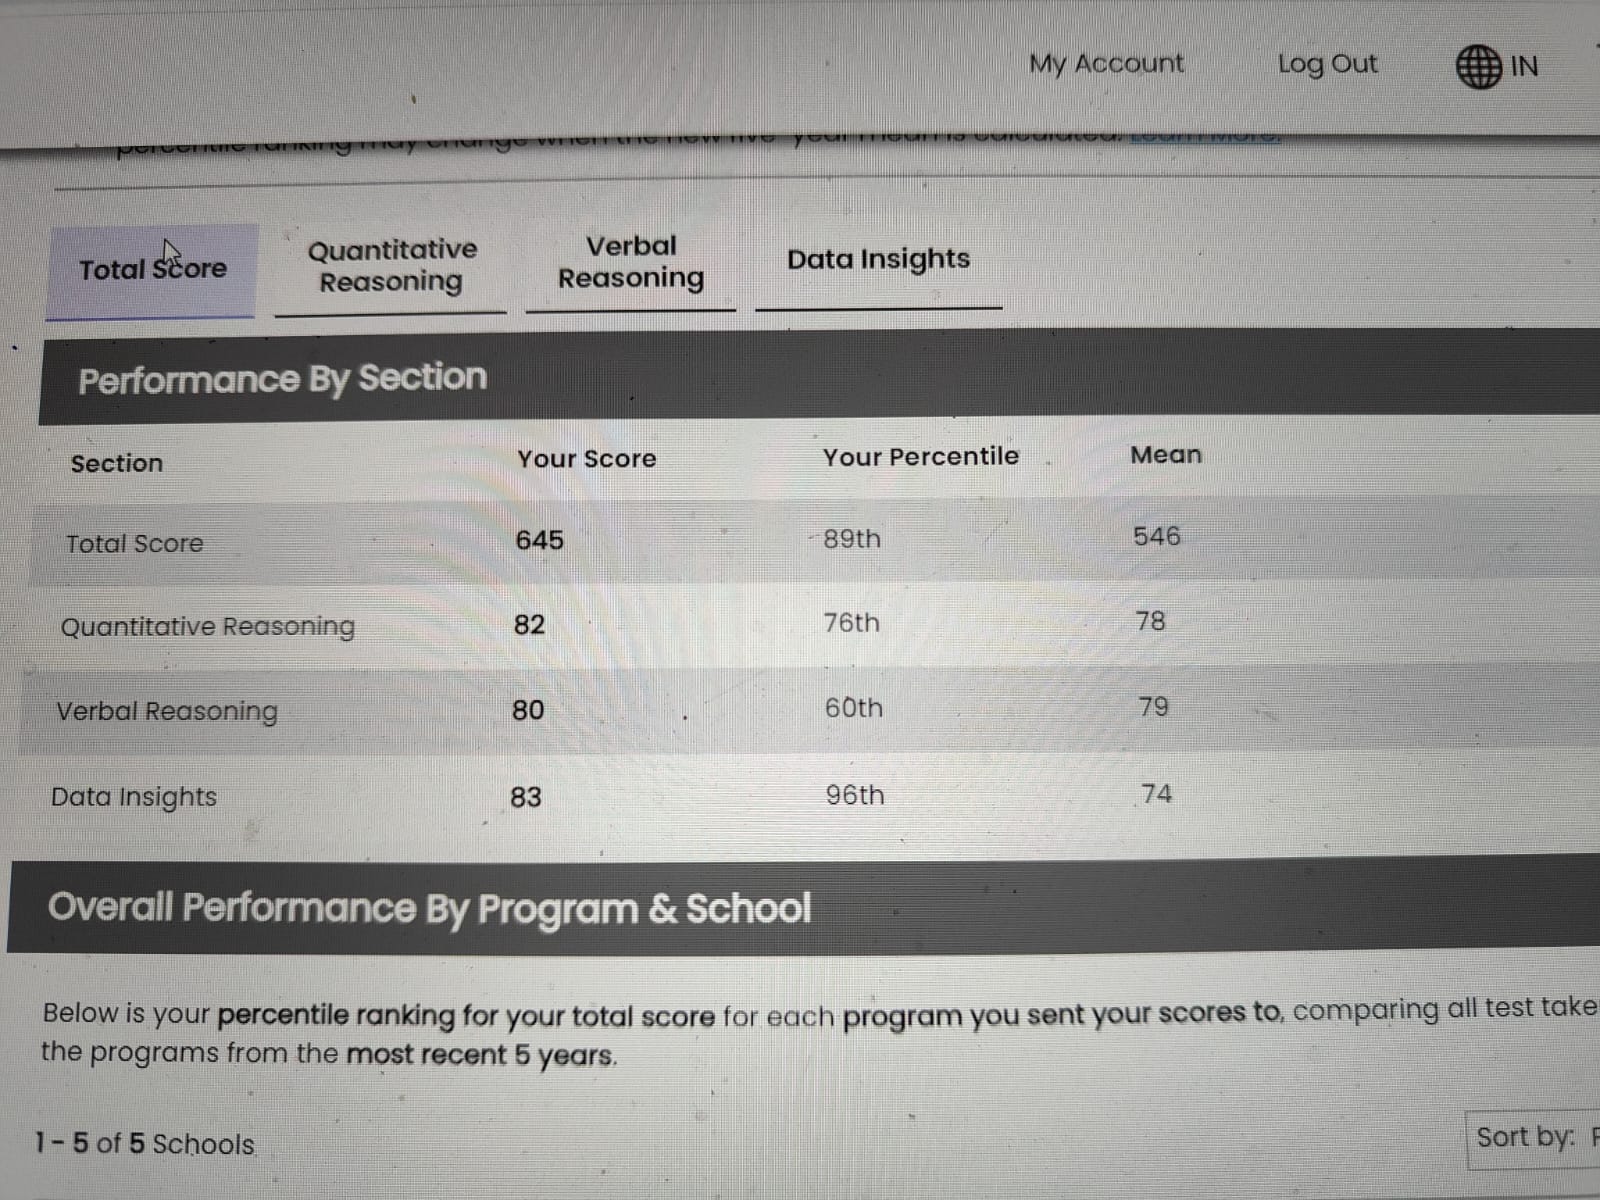
Task: Click Quantitative Reasoning row label in table
Action: tap(208, 627)
